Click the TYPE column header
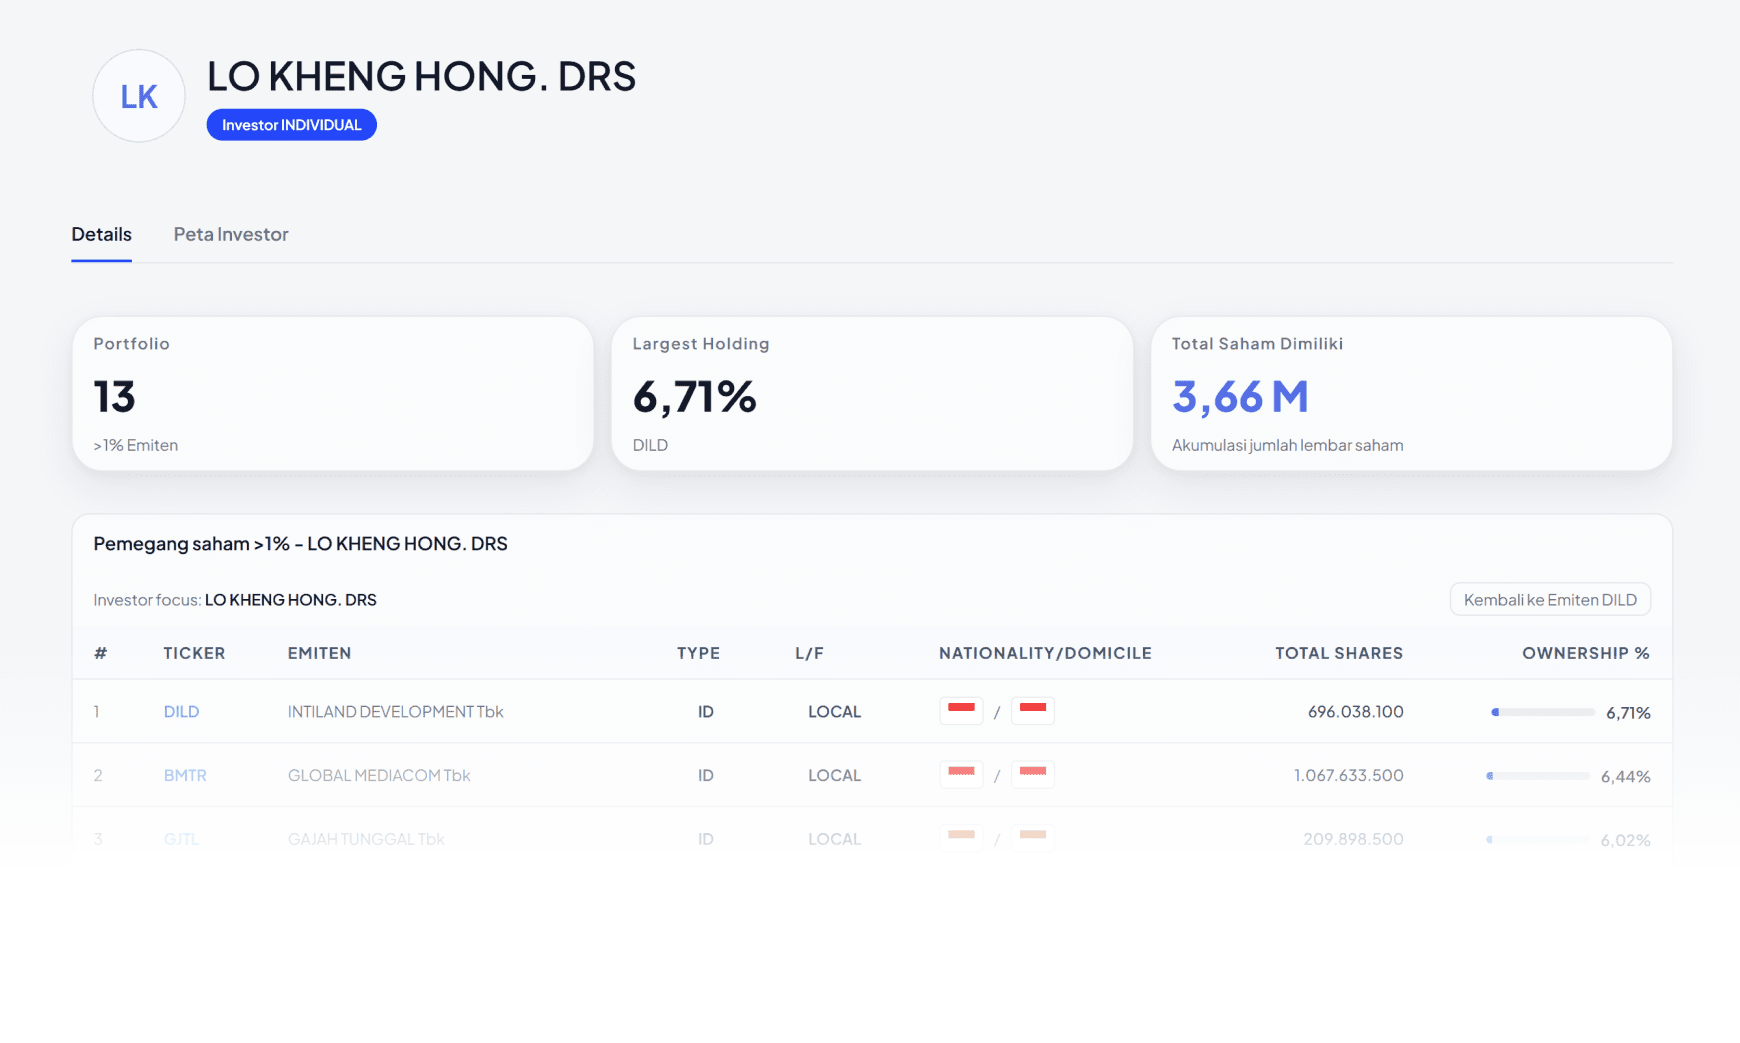1740x1043 pixels. point(698,653)
